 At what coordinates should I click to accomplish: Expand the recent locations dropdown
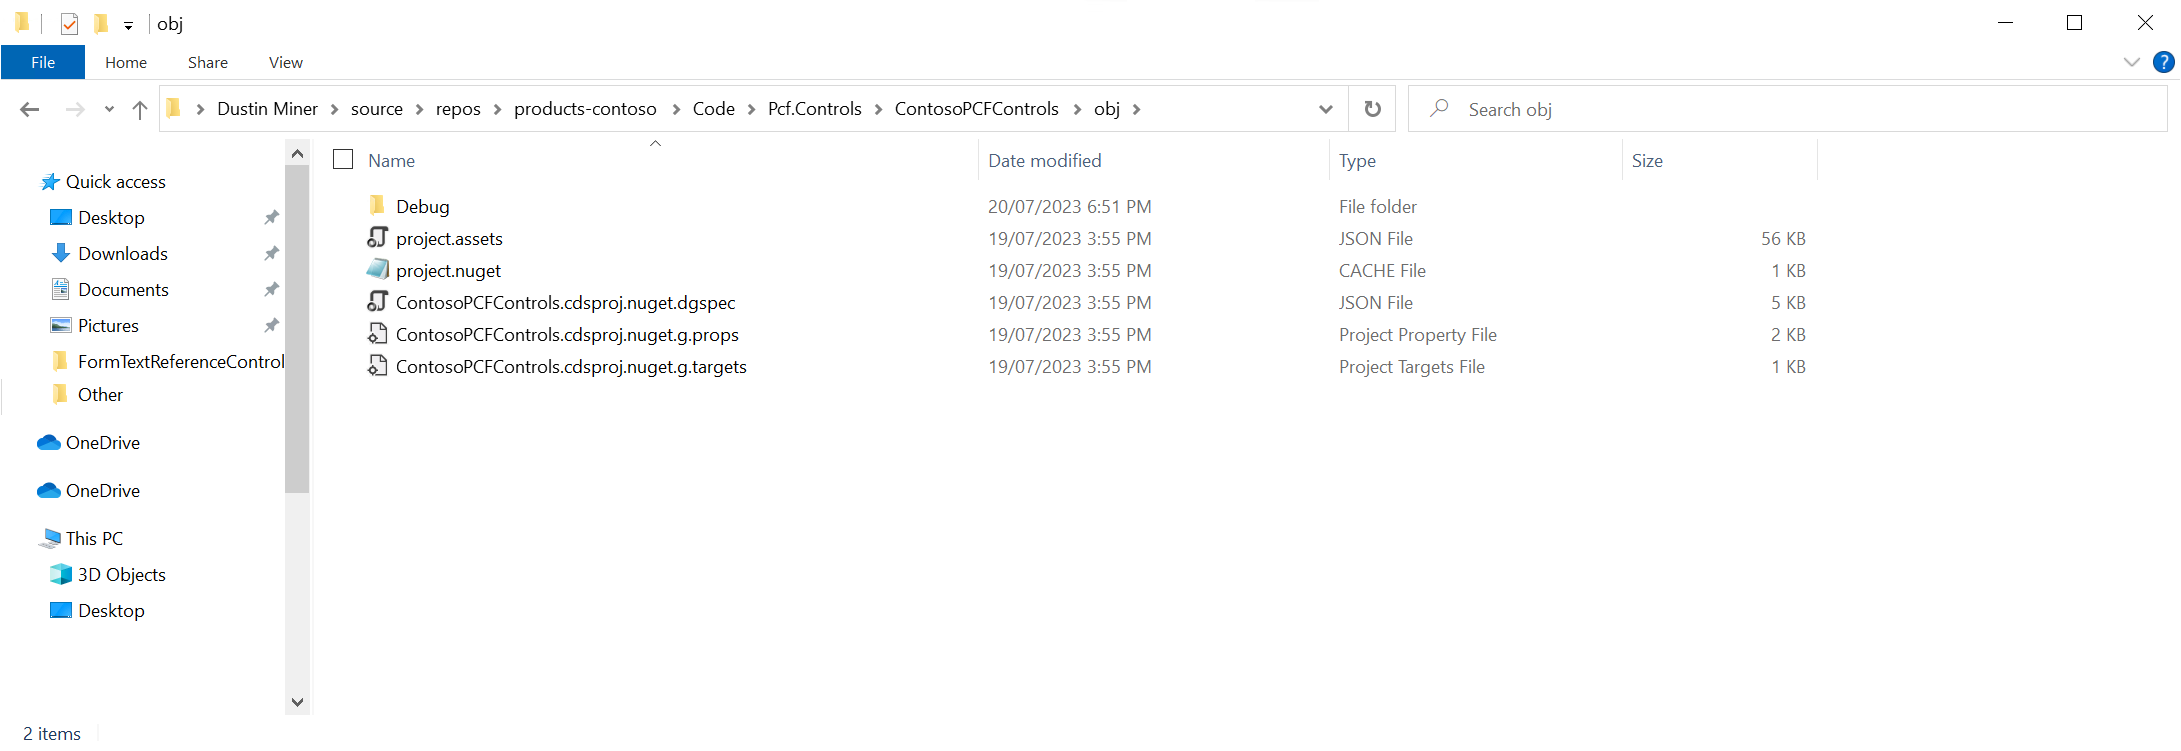(x=109, y=109)
